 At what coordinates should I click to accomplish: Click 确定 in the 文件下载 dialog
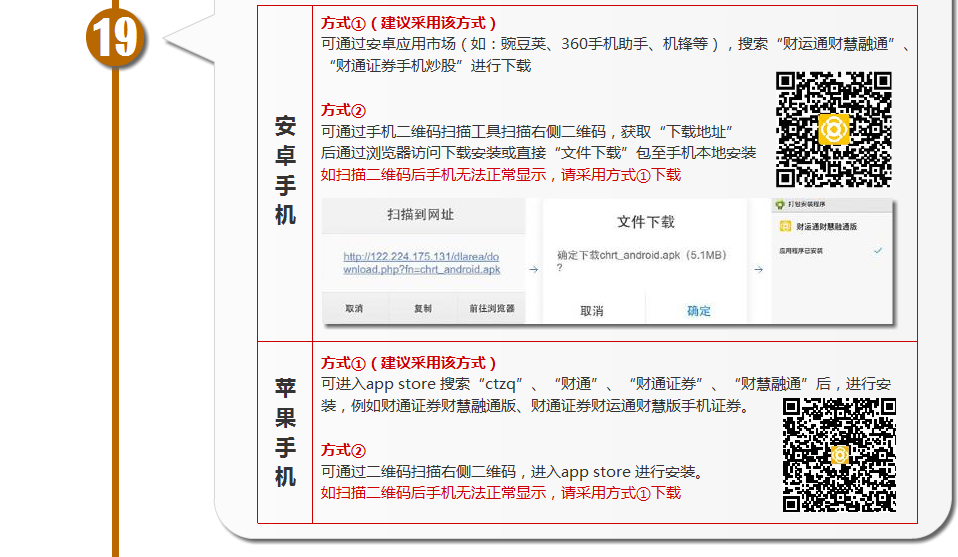click(x=699, y=311)
